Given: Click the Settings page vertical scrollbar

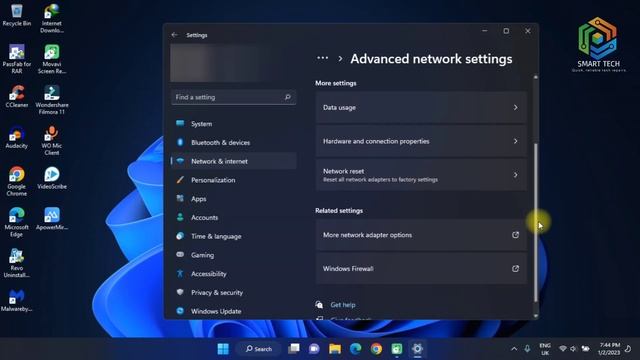Looking at the screenshot, I should pyautogui.click(x=536, y=222).
